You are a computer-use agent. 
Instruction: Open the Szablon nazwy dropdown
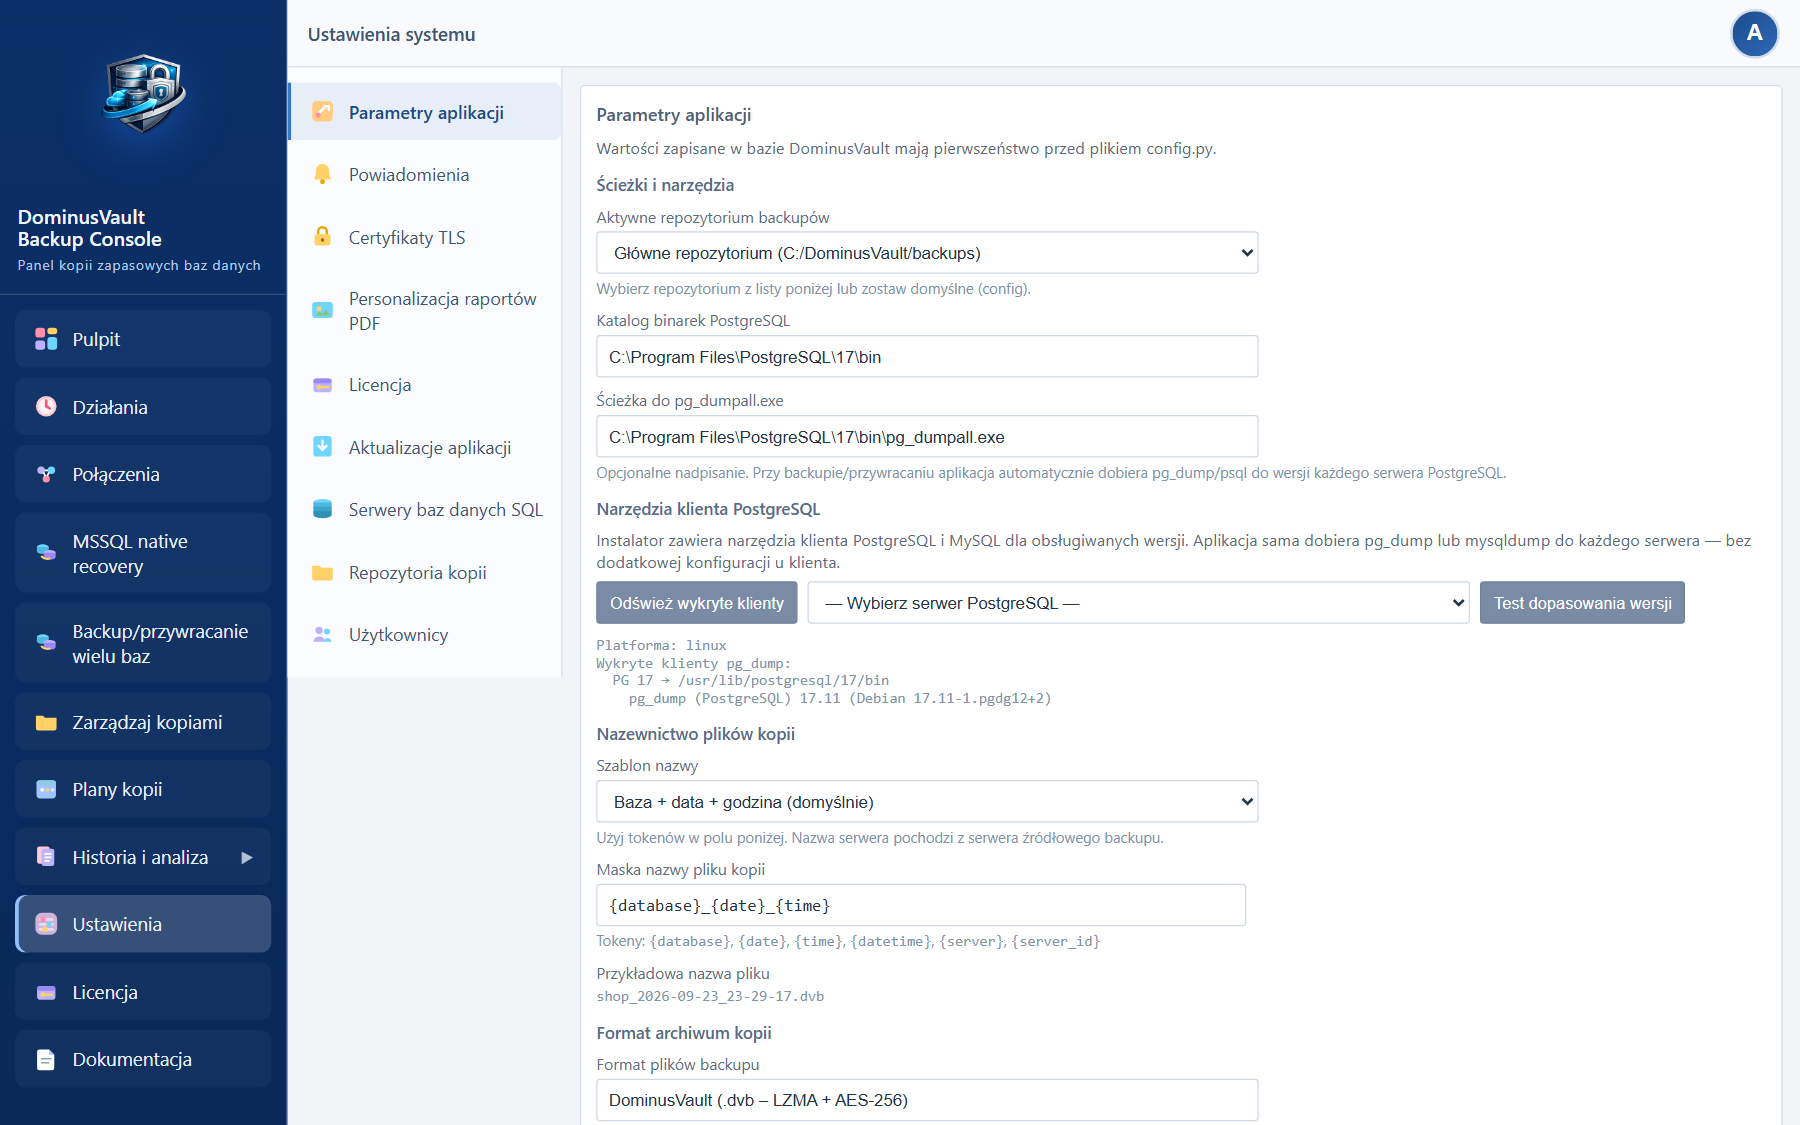[x=927, y=802]
